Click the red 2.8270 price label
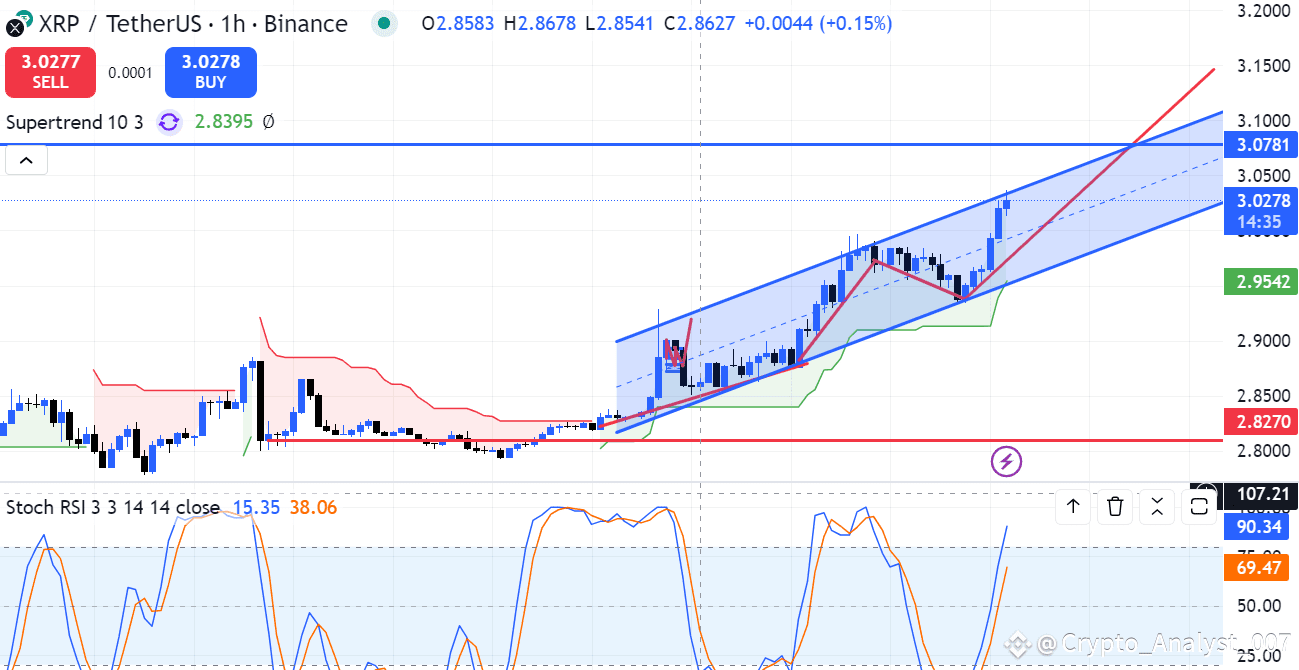 click(x=1263, y=421)
